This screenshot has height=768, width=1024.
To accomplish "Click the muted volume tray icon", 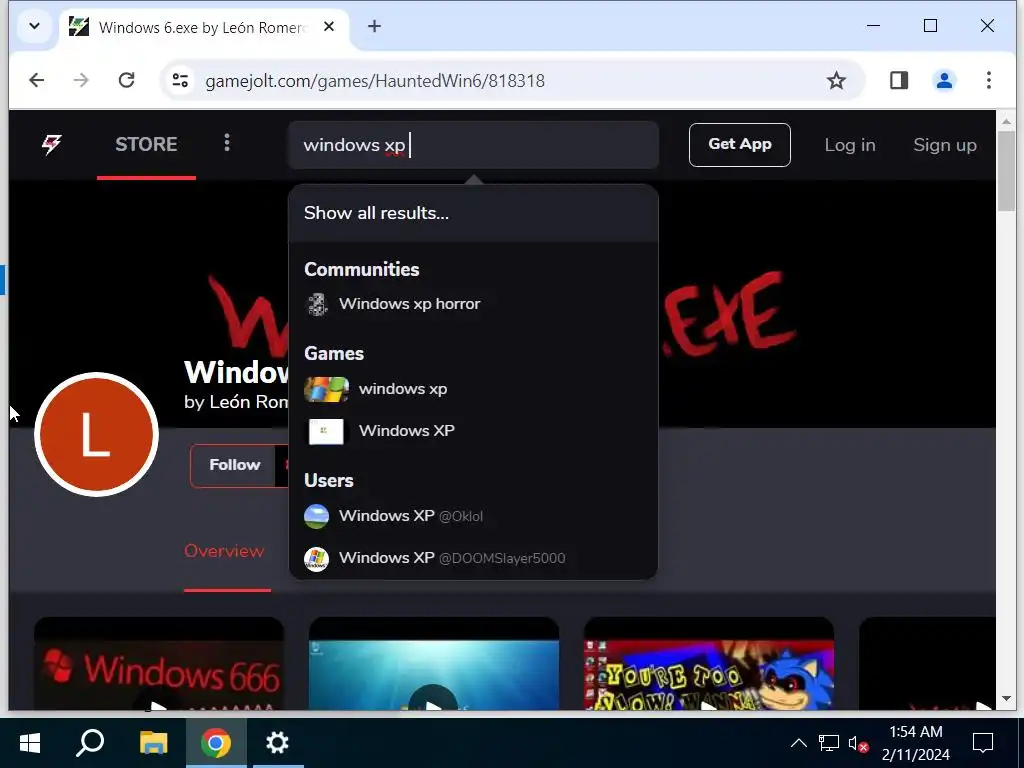I will 858,743.
